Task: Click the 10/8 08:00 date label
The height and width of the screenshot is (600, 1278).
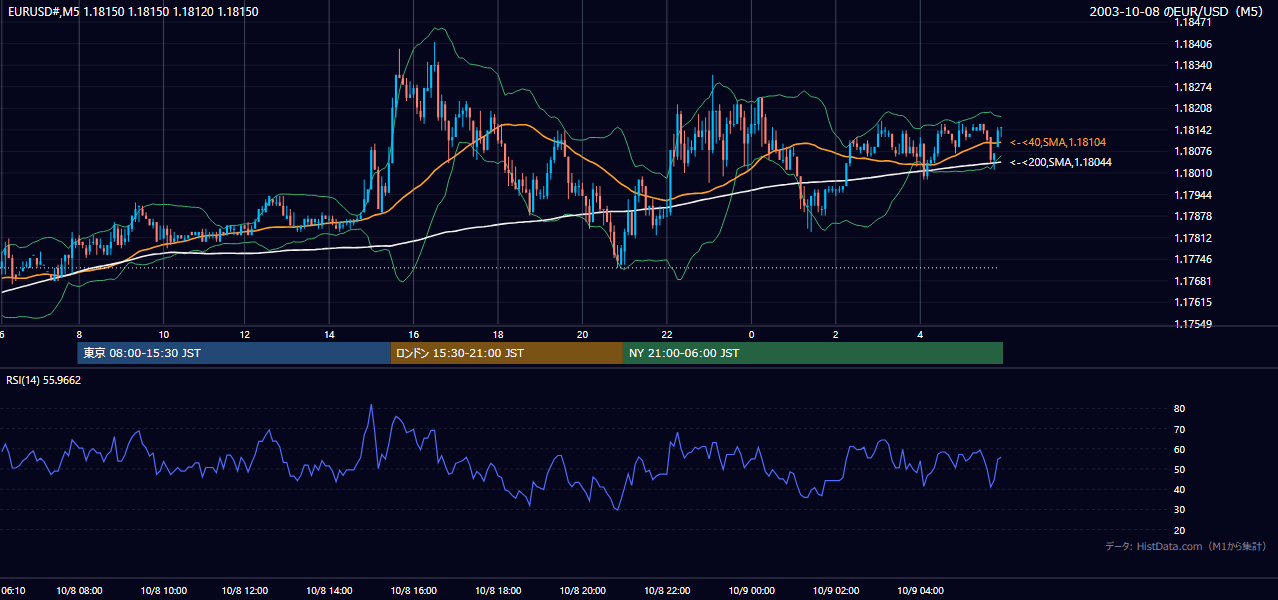Action: [x=79, y=591]
